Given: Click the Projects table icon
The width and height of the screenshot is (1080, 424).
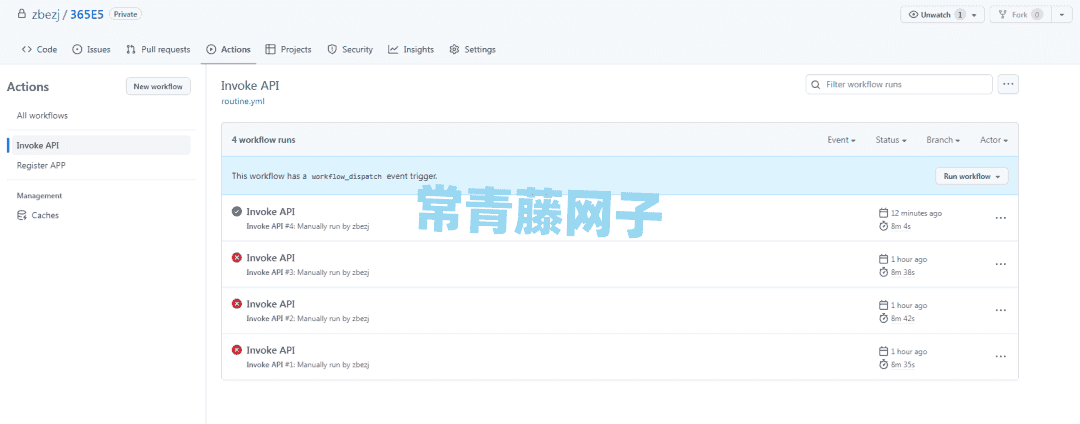Looking at the screenshot, I should [270, 50].
